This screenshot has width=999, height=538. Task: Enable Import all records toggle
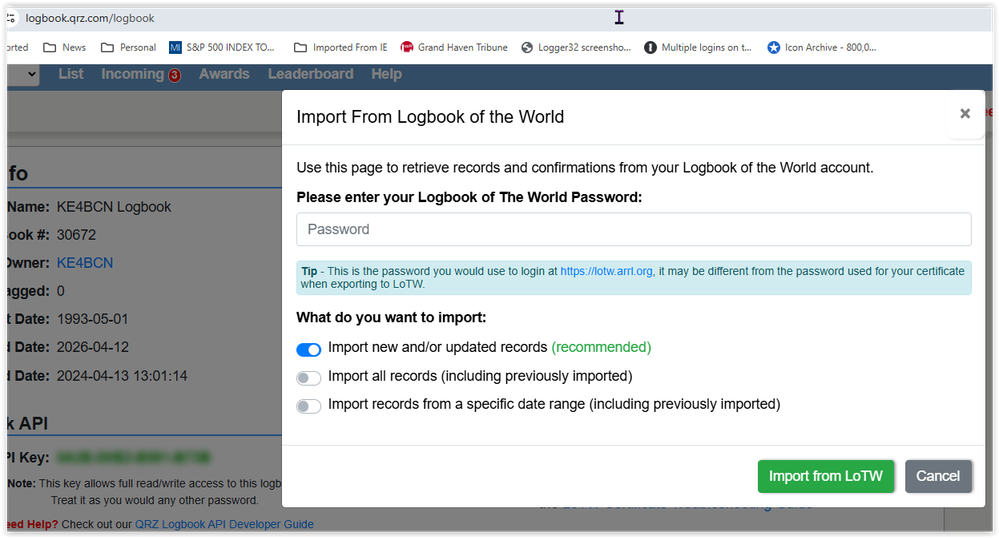(308, 378)
